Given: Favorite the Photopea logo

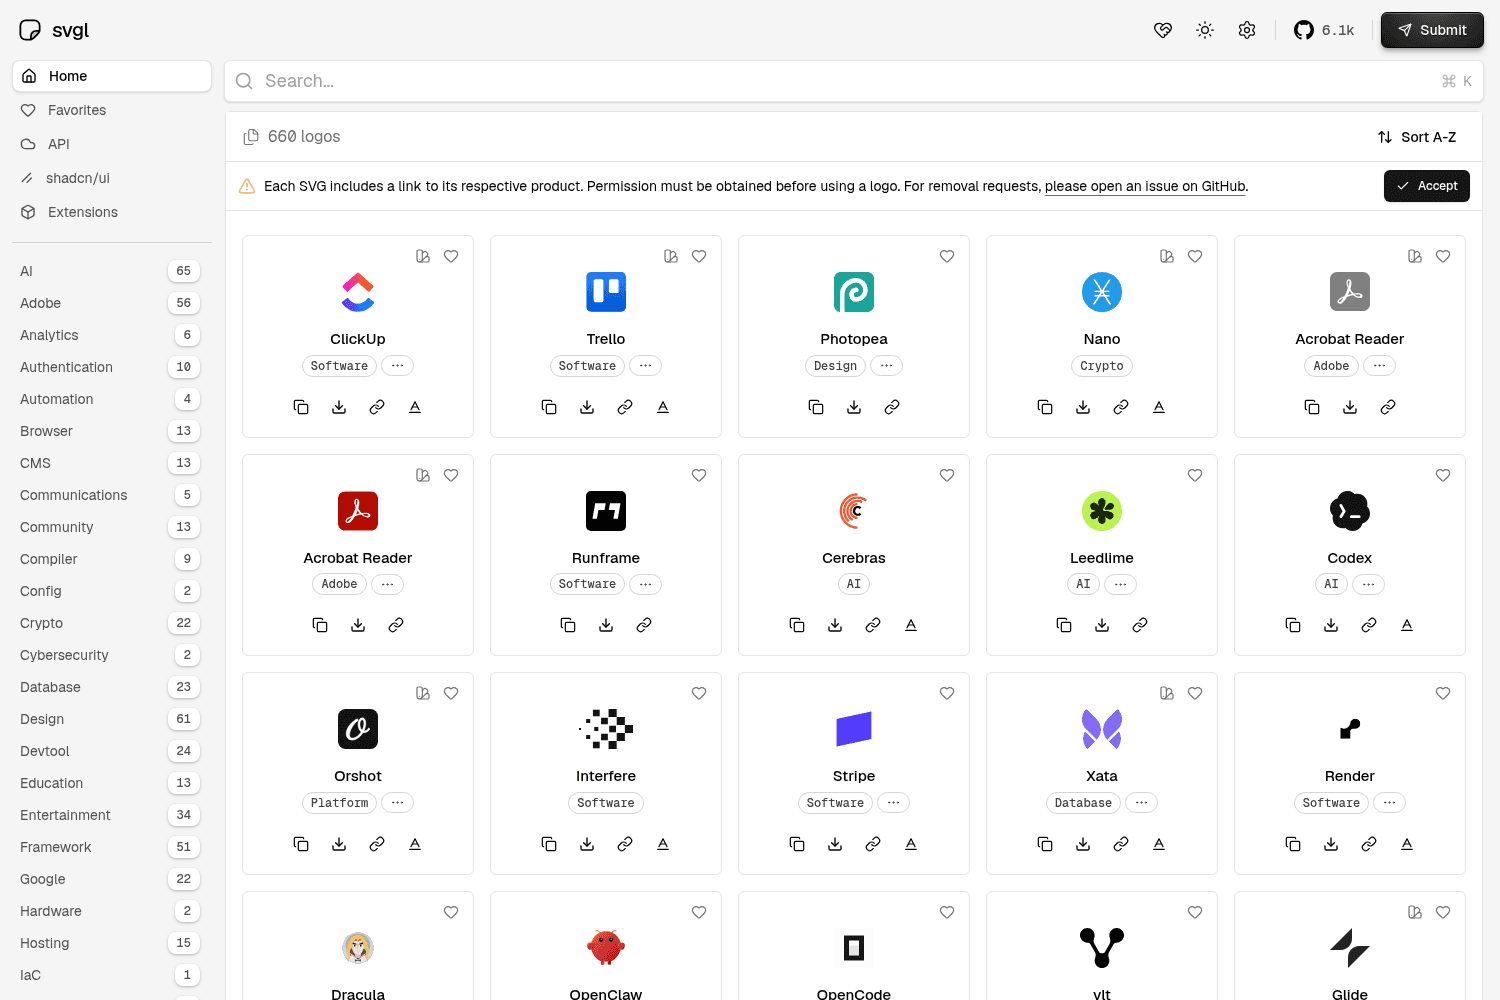Looking at the screenshot, I should 947,256.
